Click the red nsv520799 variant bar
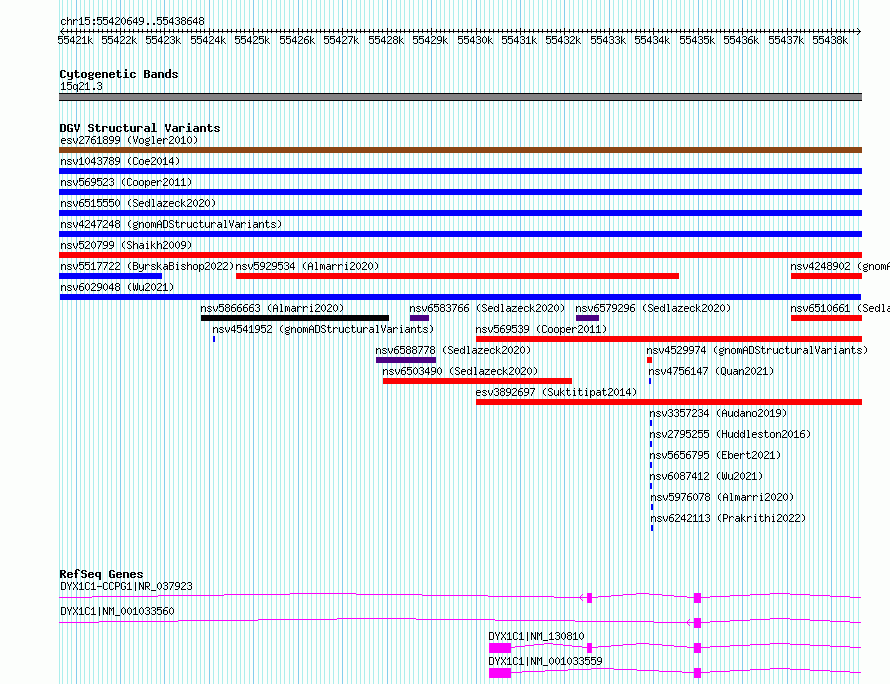Viewport: 890px width, 684px height. (x=460, y=255)
